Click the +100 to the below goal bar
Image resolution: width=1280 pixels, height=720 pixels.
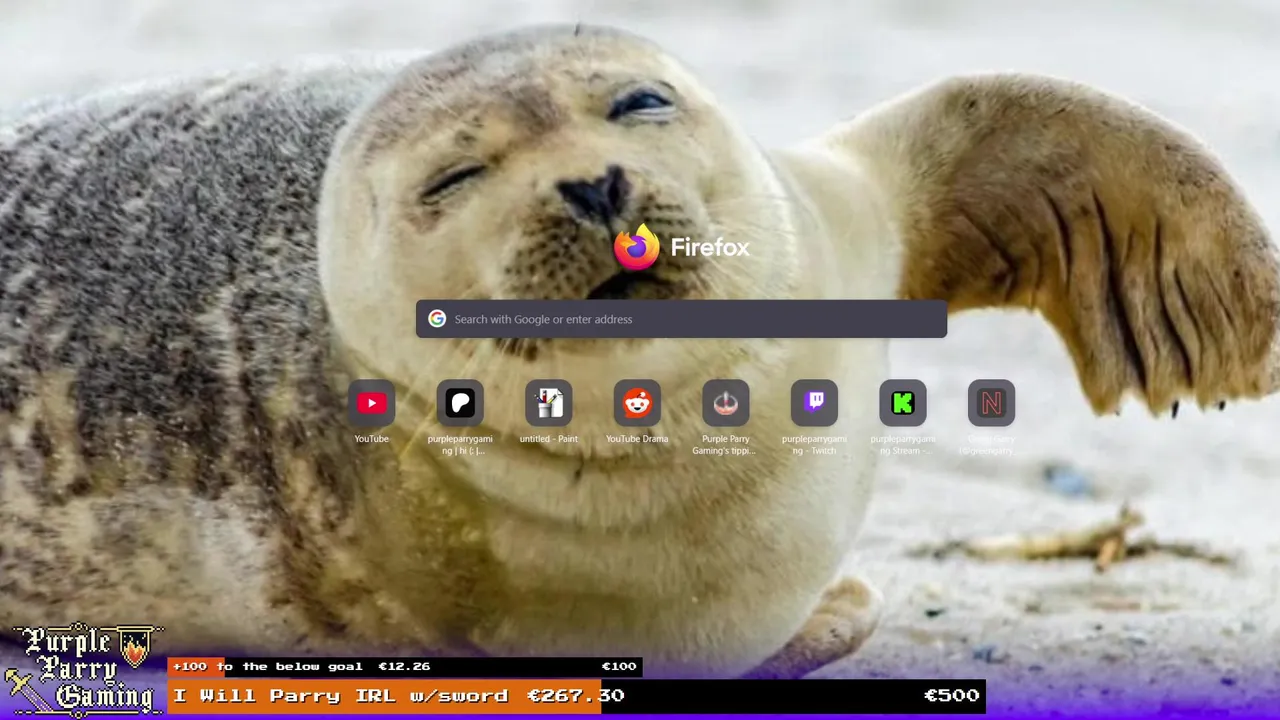405,667
